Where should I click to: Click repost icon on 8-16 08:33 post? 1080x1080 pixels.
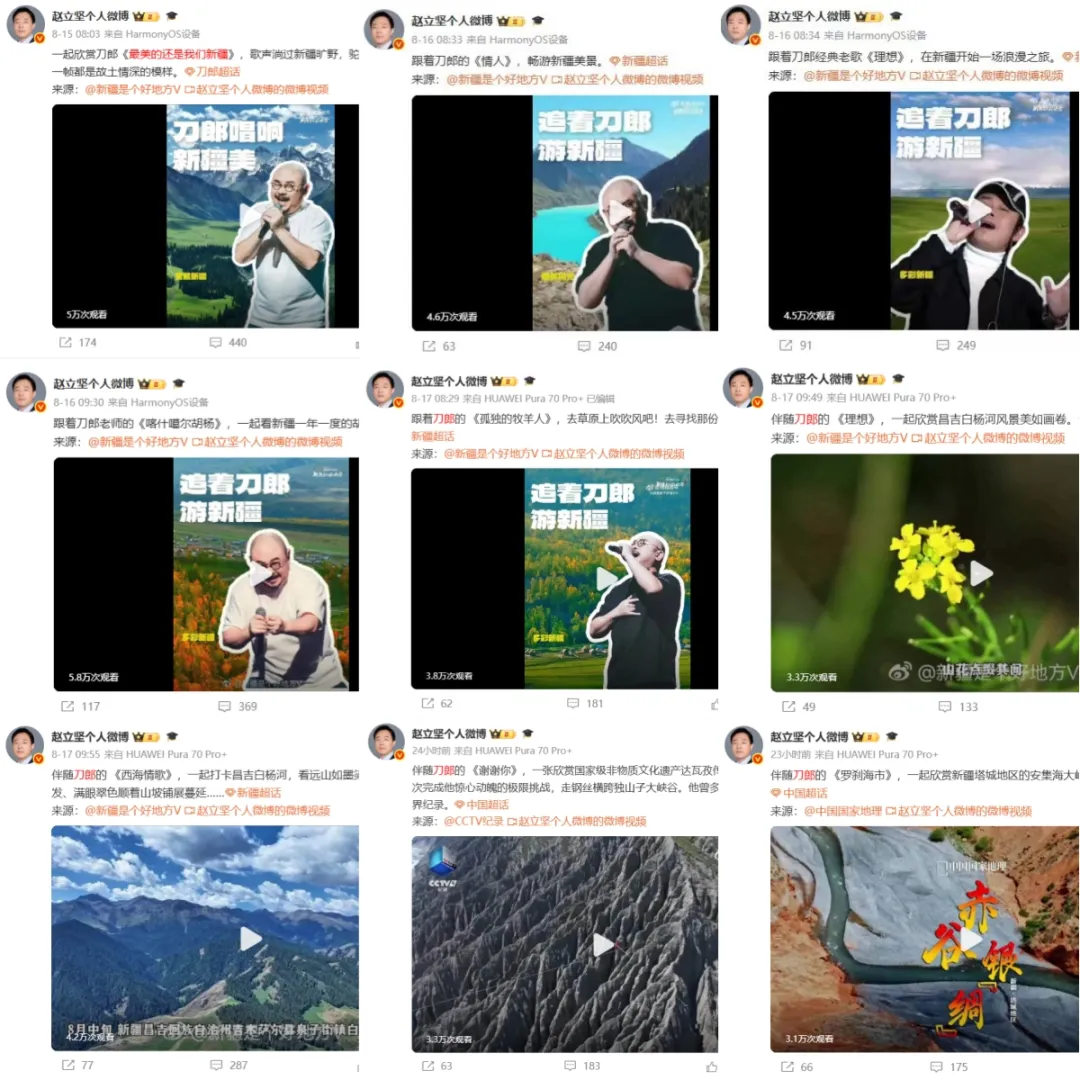click(428, 346)
